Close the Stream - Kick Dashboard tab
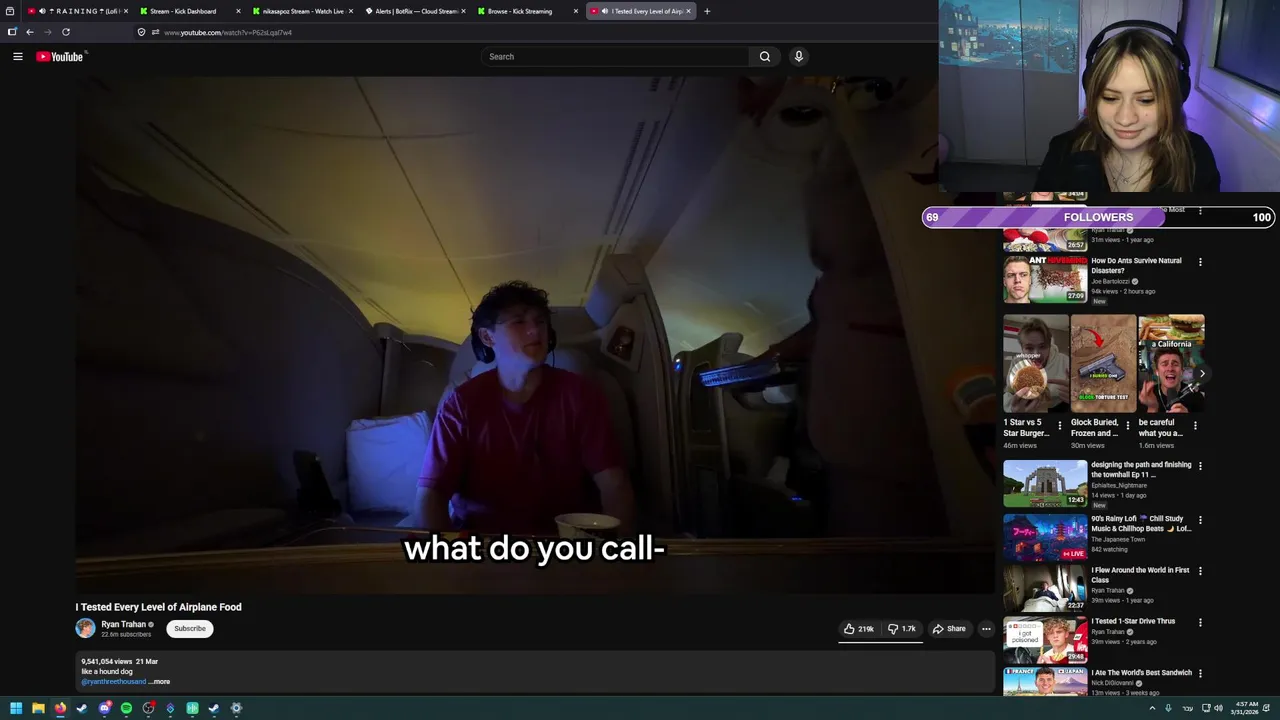 [x=238, y=11]
